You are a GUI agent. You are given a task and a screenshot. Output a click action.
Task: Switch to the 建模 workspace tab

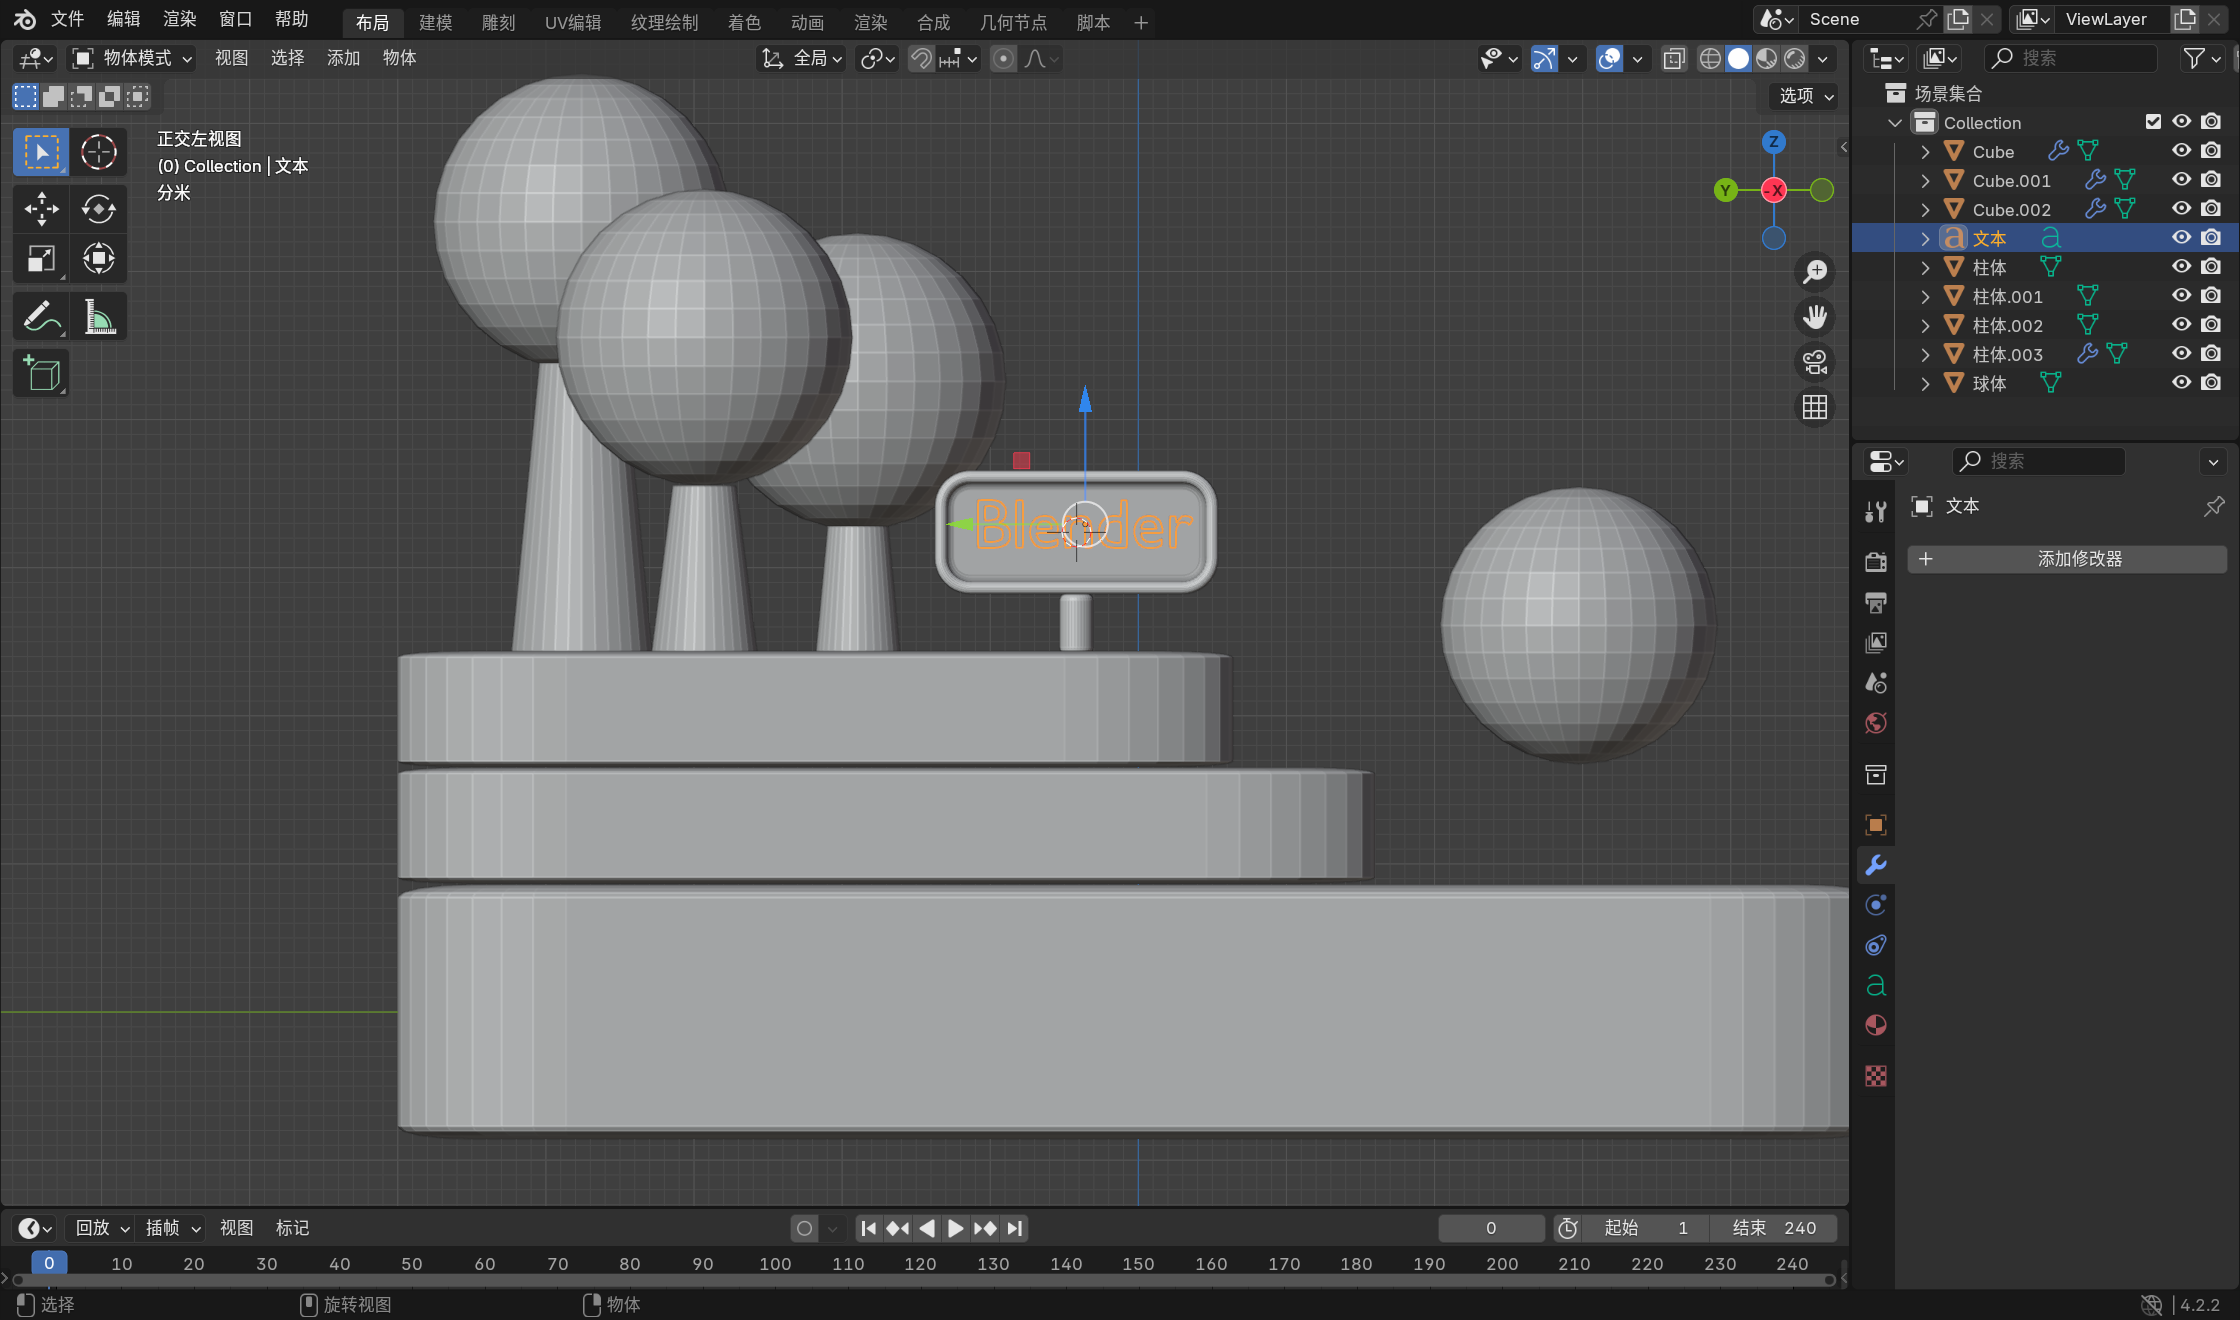coord(435,22)
